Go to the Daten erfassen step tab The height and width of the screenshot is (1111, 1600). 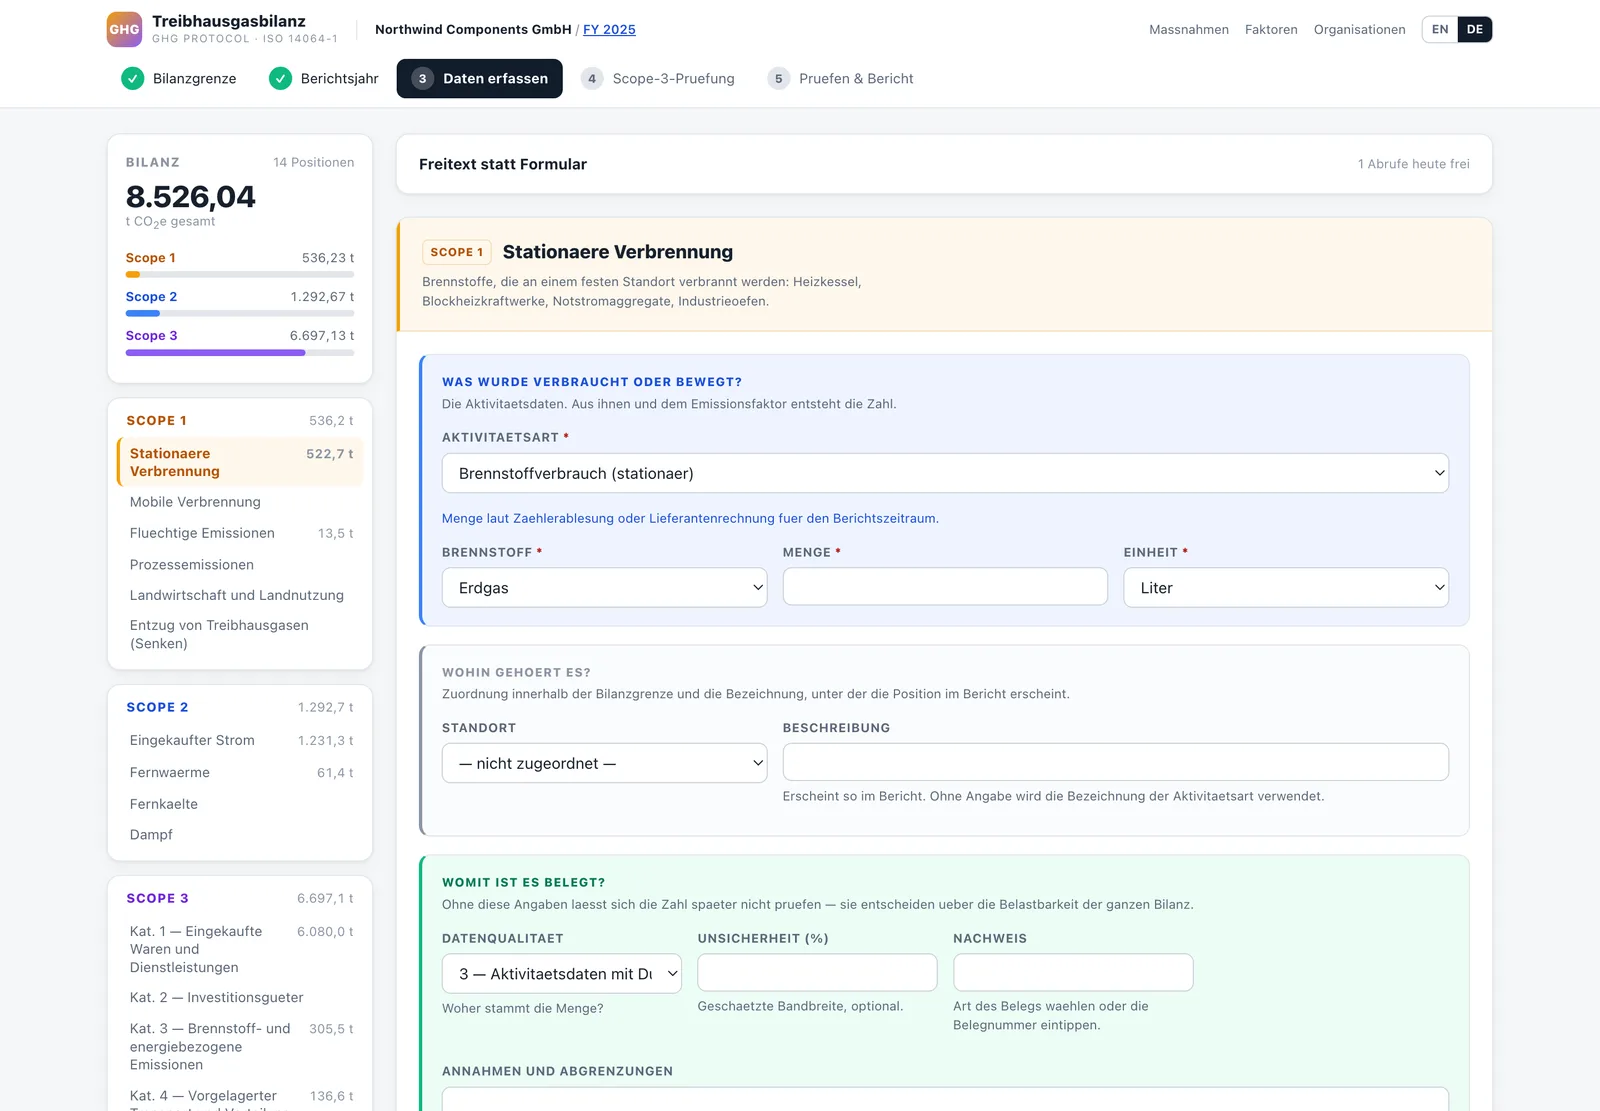479,78
